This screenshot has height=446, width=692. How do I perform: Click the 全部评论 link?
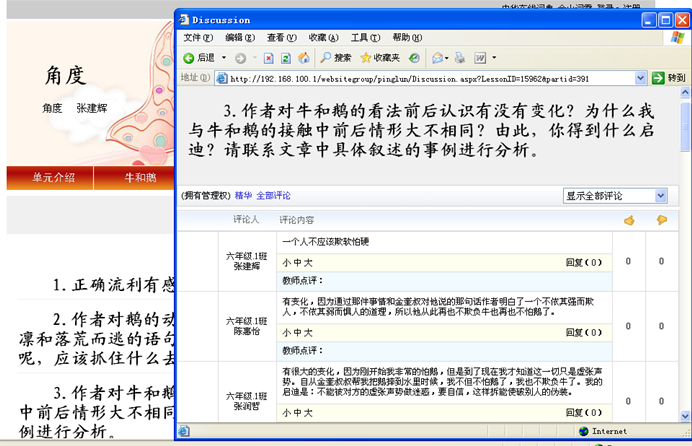tap(273, 196)
